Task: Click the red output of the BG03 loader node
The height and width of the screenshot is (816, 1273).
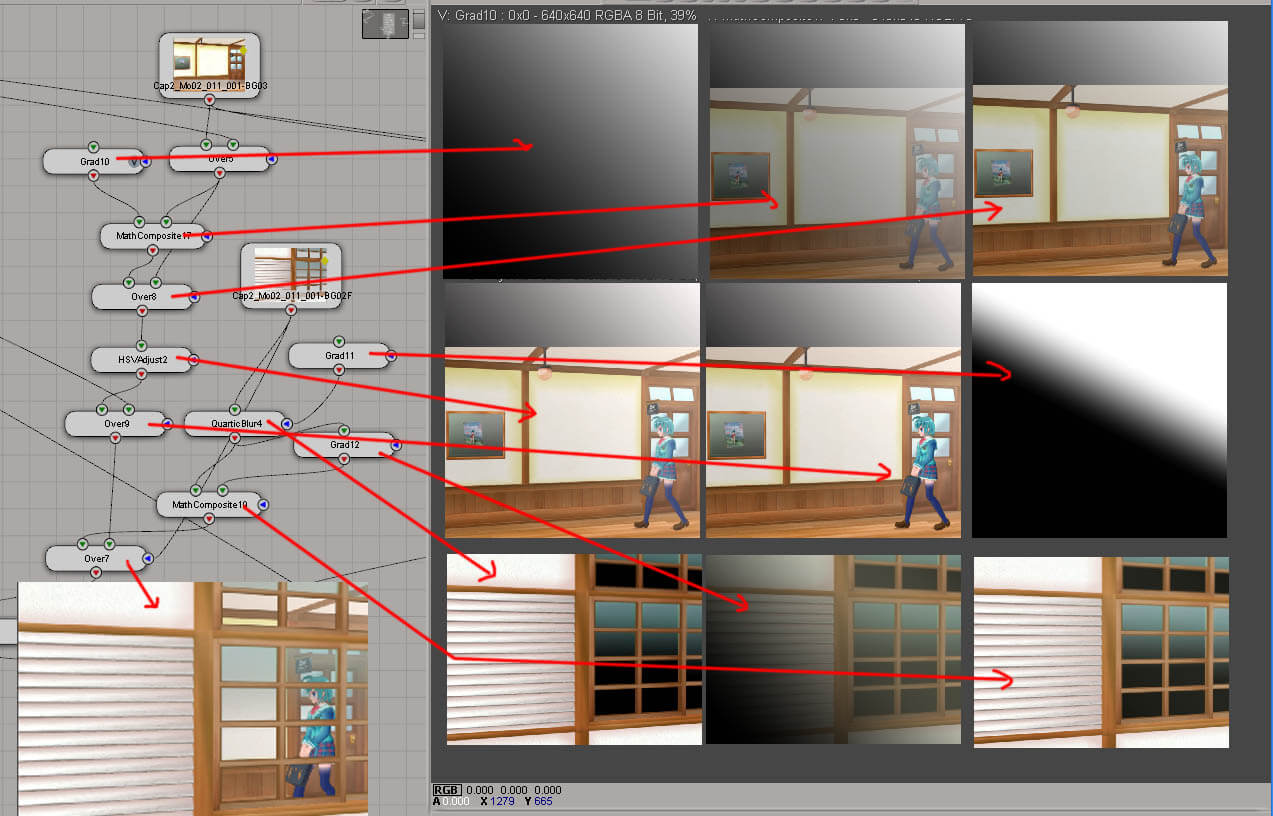Action: pyautogui.click(x=209, y=100)
